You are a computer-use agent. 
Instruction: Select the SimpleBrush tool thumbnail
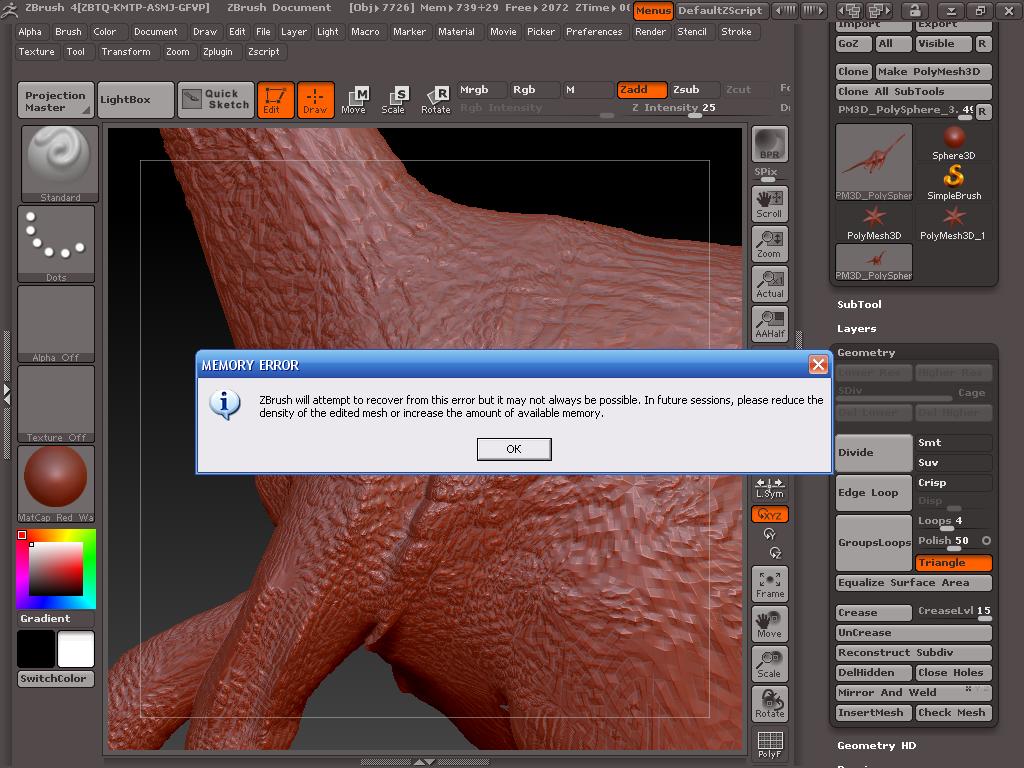(953, 182)
